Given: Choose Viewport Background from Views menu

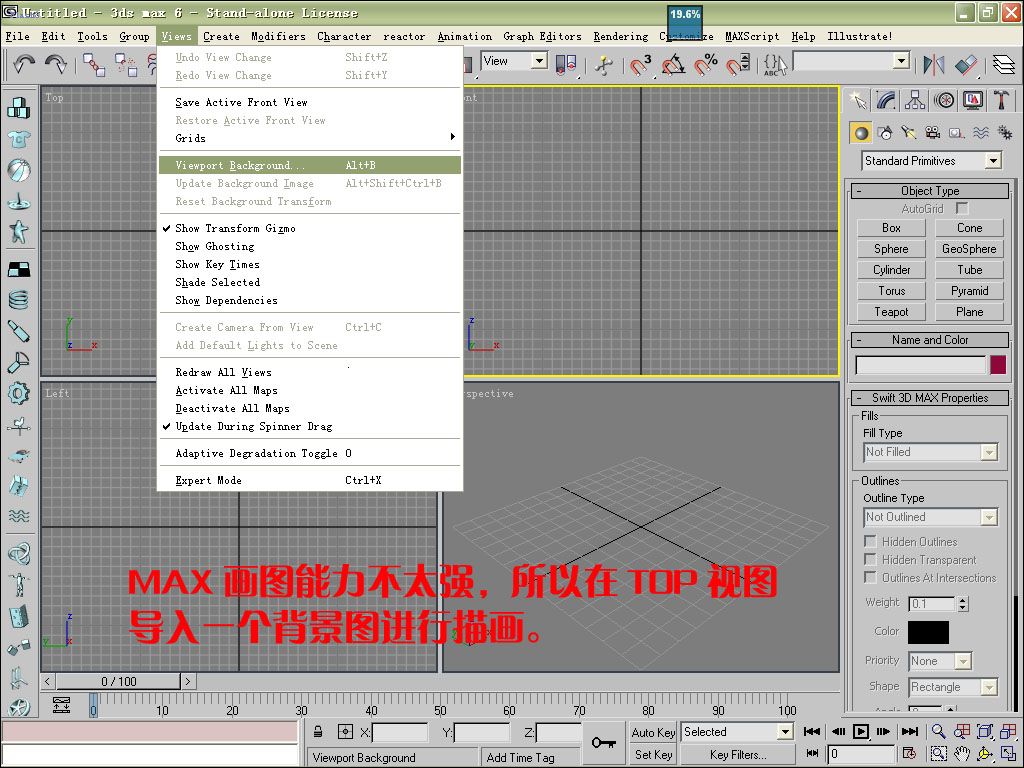Looking at the screenshot, I should click(x=240, y=165).
